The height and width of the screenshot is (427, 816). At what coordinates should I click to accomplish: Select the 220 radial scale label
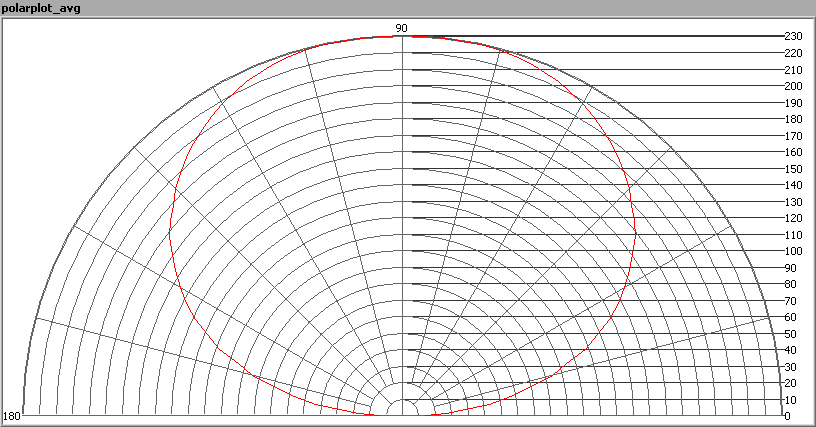tap(792, 54)
